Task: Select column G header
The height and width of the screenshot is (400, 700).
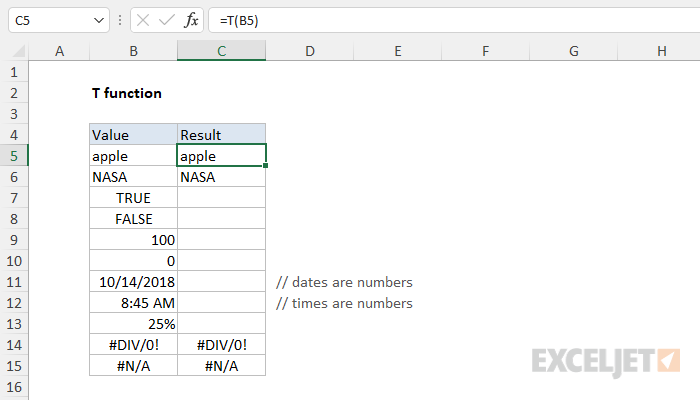Action: tap(574, 51)
